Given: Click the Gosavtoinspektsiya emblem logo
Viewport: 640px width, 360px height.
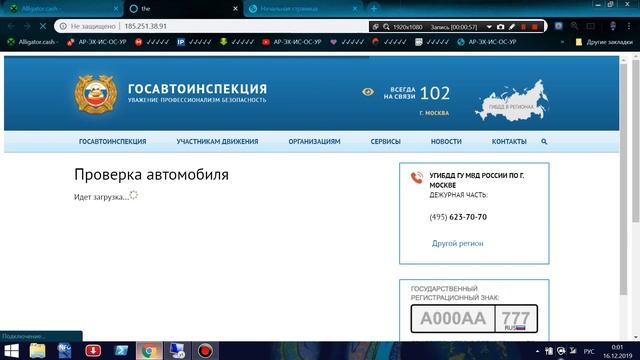Looking at the screenshot, I should [x=96, y=94].
